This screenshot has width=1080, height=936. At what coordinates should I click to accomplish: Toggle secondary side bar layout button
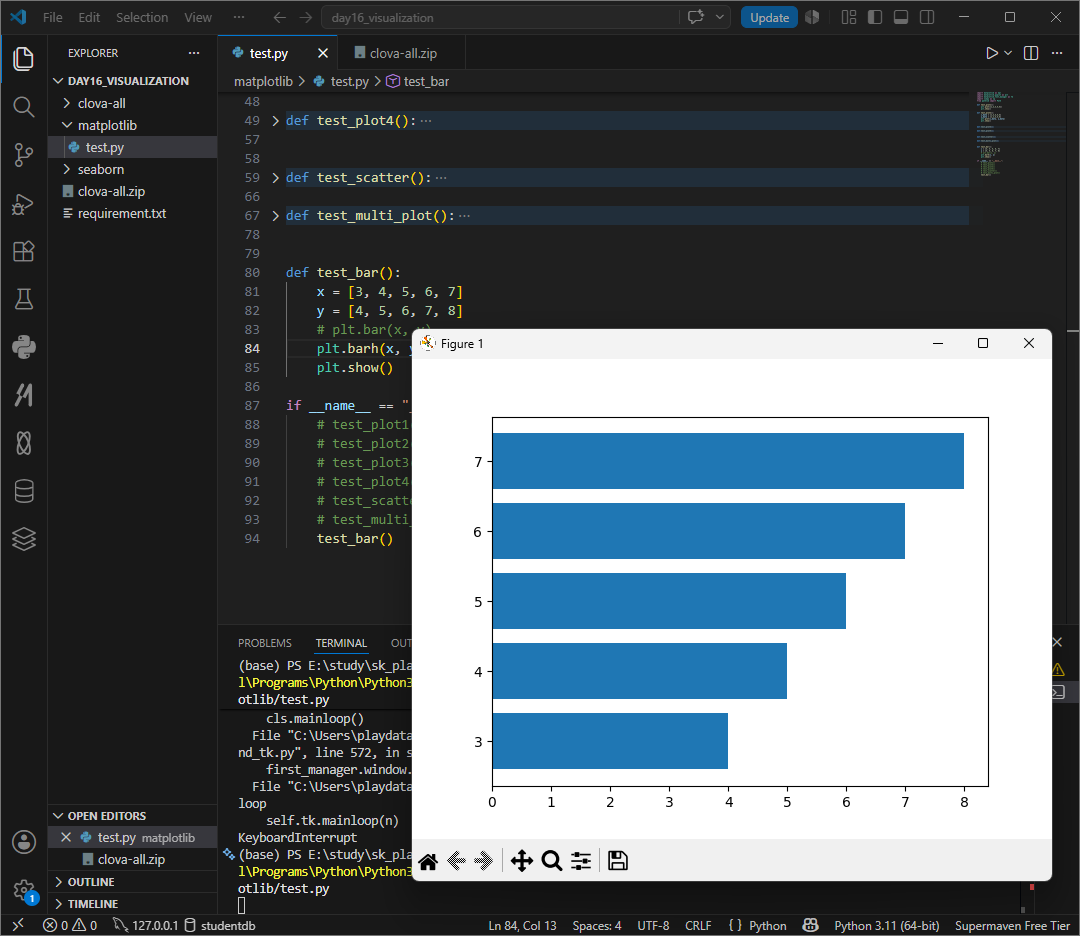click(x=927, y=17)
